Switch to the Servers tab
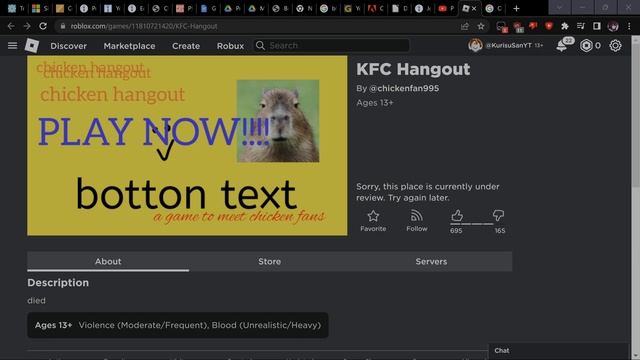Image resolution: width=640 pixels, height=360 pixels. pyautogui.click(x=431, y=262)
